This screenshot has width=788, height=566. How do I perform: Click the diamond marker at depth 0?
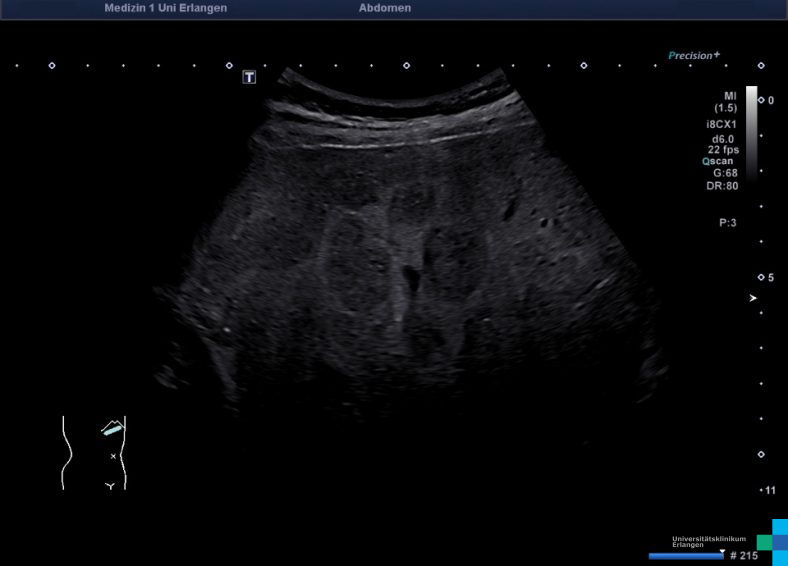tap(761, 100)
